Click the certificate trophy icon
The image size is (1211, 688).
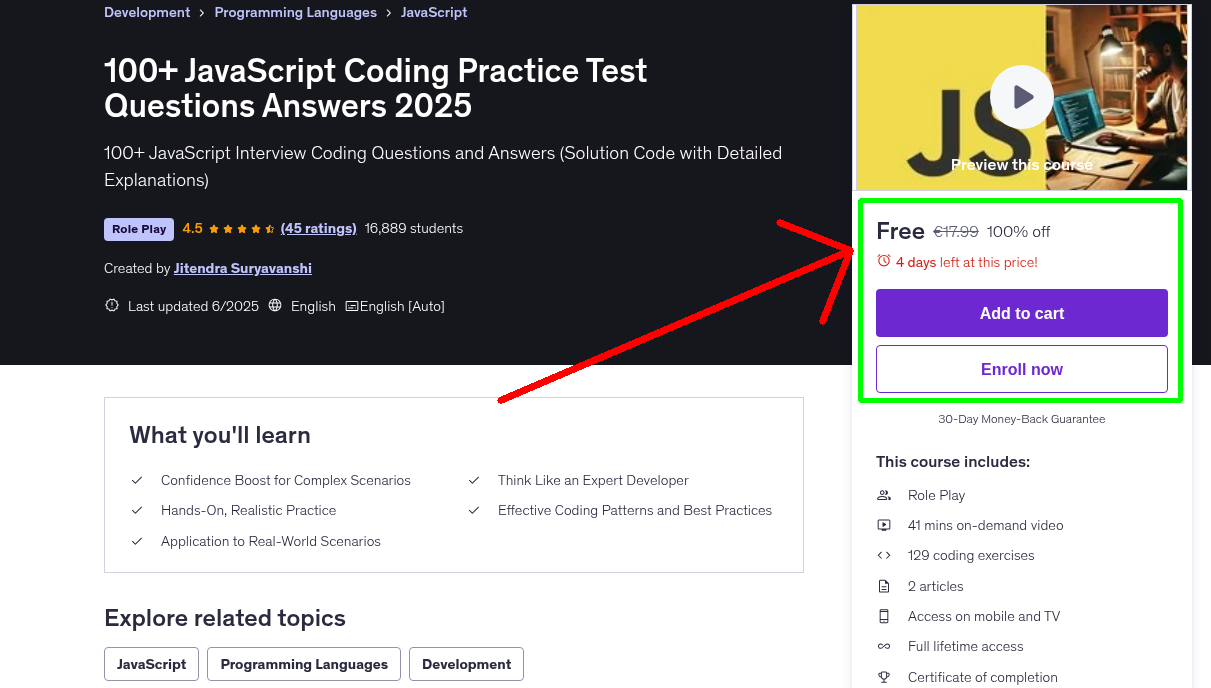[884, 677]
